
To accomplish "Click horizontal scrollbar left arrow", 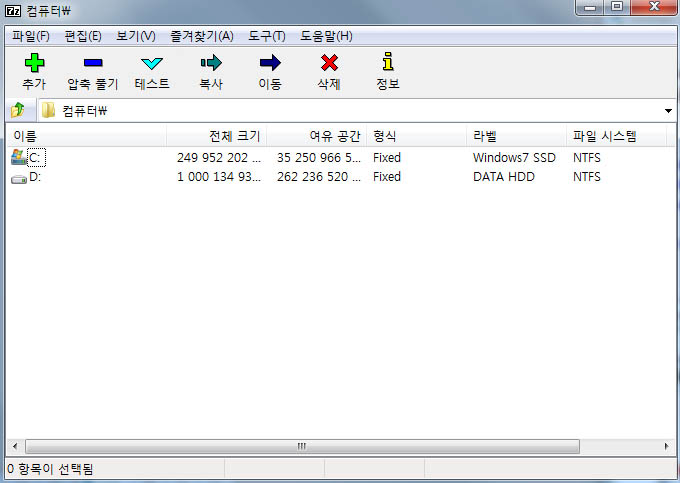I will 15,446.
